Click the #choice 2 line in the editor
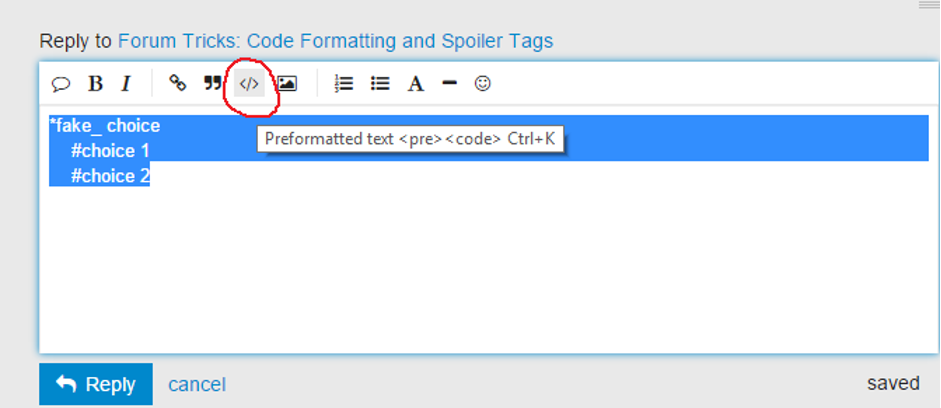Viewport: 941px width, 408px height. point(110,176)
